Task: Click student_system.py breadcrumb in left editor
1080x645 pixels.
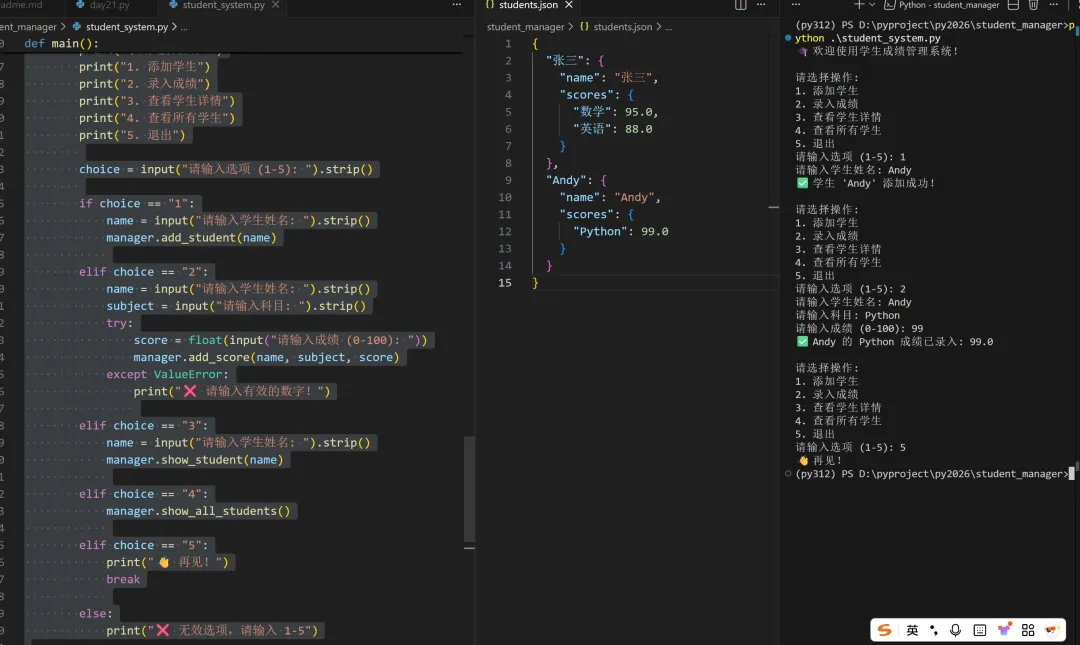Action: coord(127,27)
